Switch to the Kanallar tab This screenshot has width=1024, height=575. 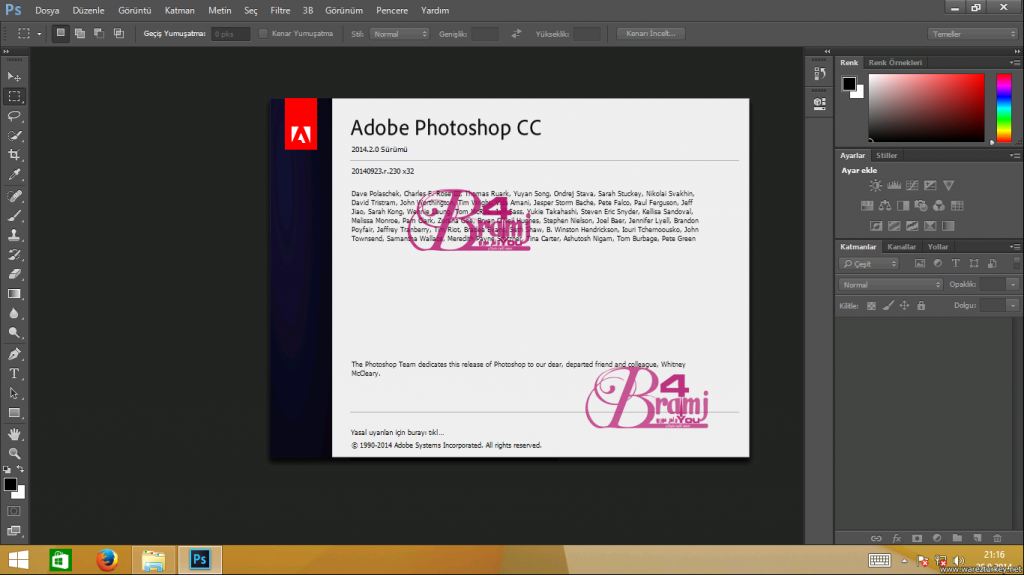[x=902, y=246]
